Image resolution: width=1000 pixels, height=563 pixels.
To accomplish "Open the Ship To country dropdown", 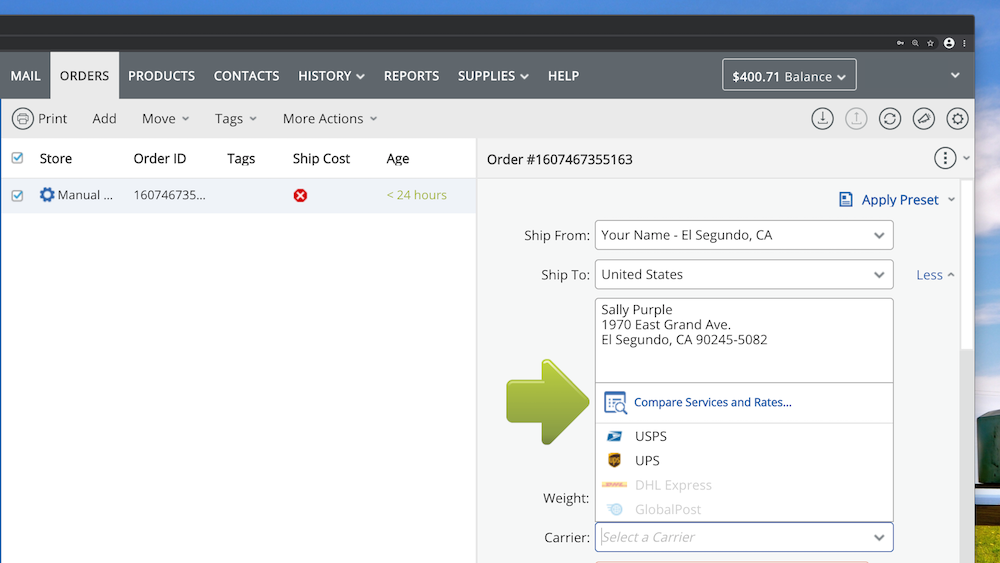I will click(x=878, y=274).
